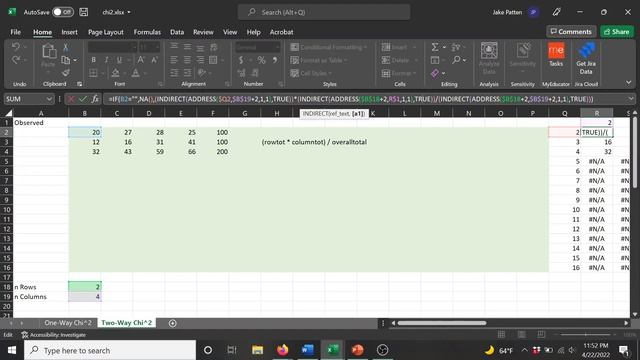This screenshot has height=360, width=640.
Task: Switch to the Insert tab
Action: pyautogui.click(x=69, y=32)
